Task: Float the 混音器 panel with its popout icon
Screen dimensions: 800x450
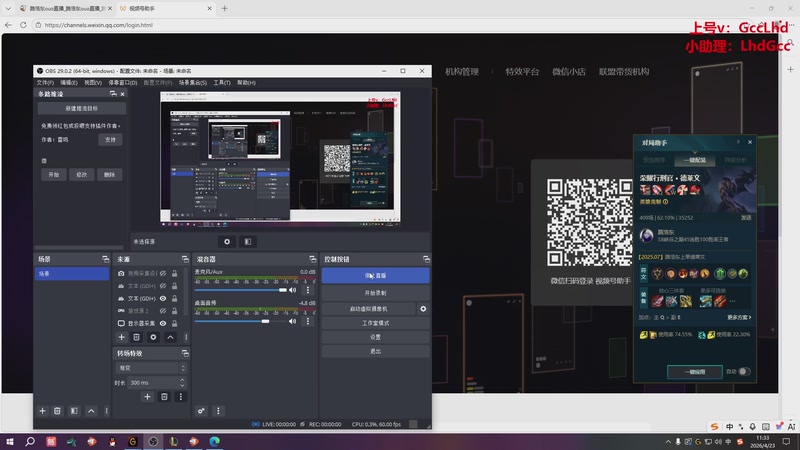Action: click(312, 259)
